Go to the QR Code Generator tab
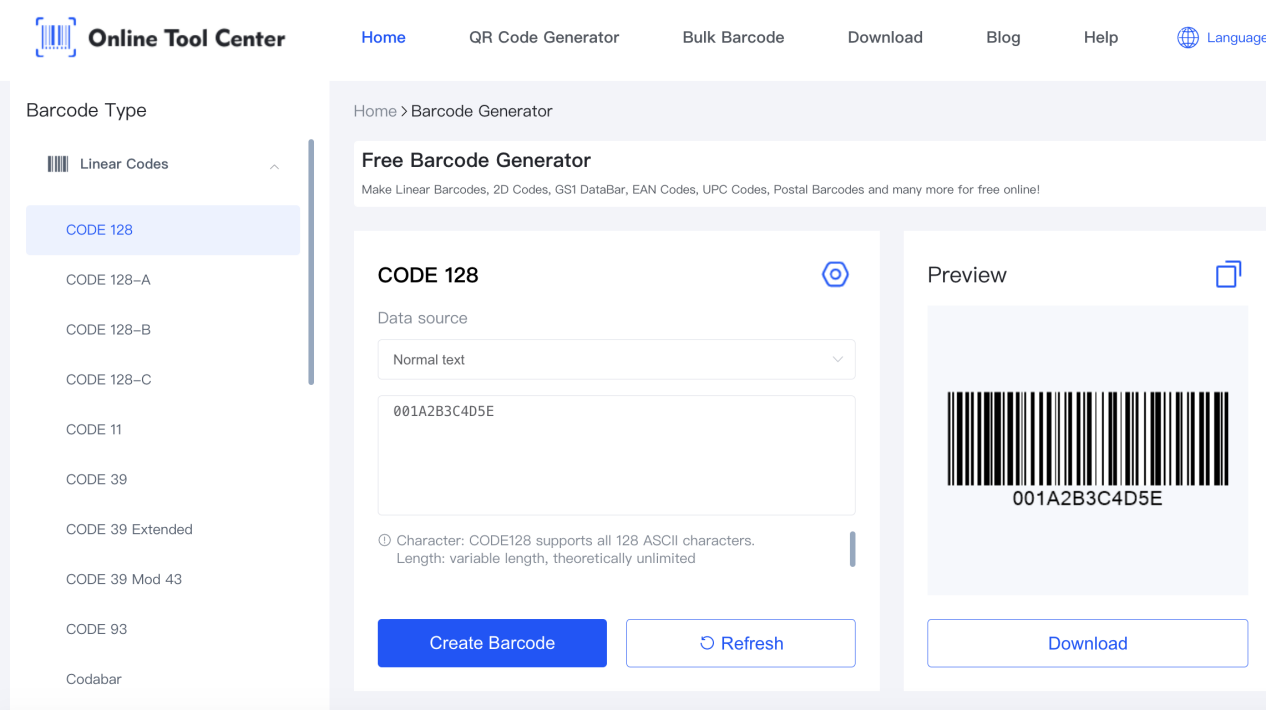The height and width of the screenshot is (710, 1266). click(543, 37)
